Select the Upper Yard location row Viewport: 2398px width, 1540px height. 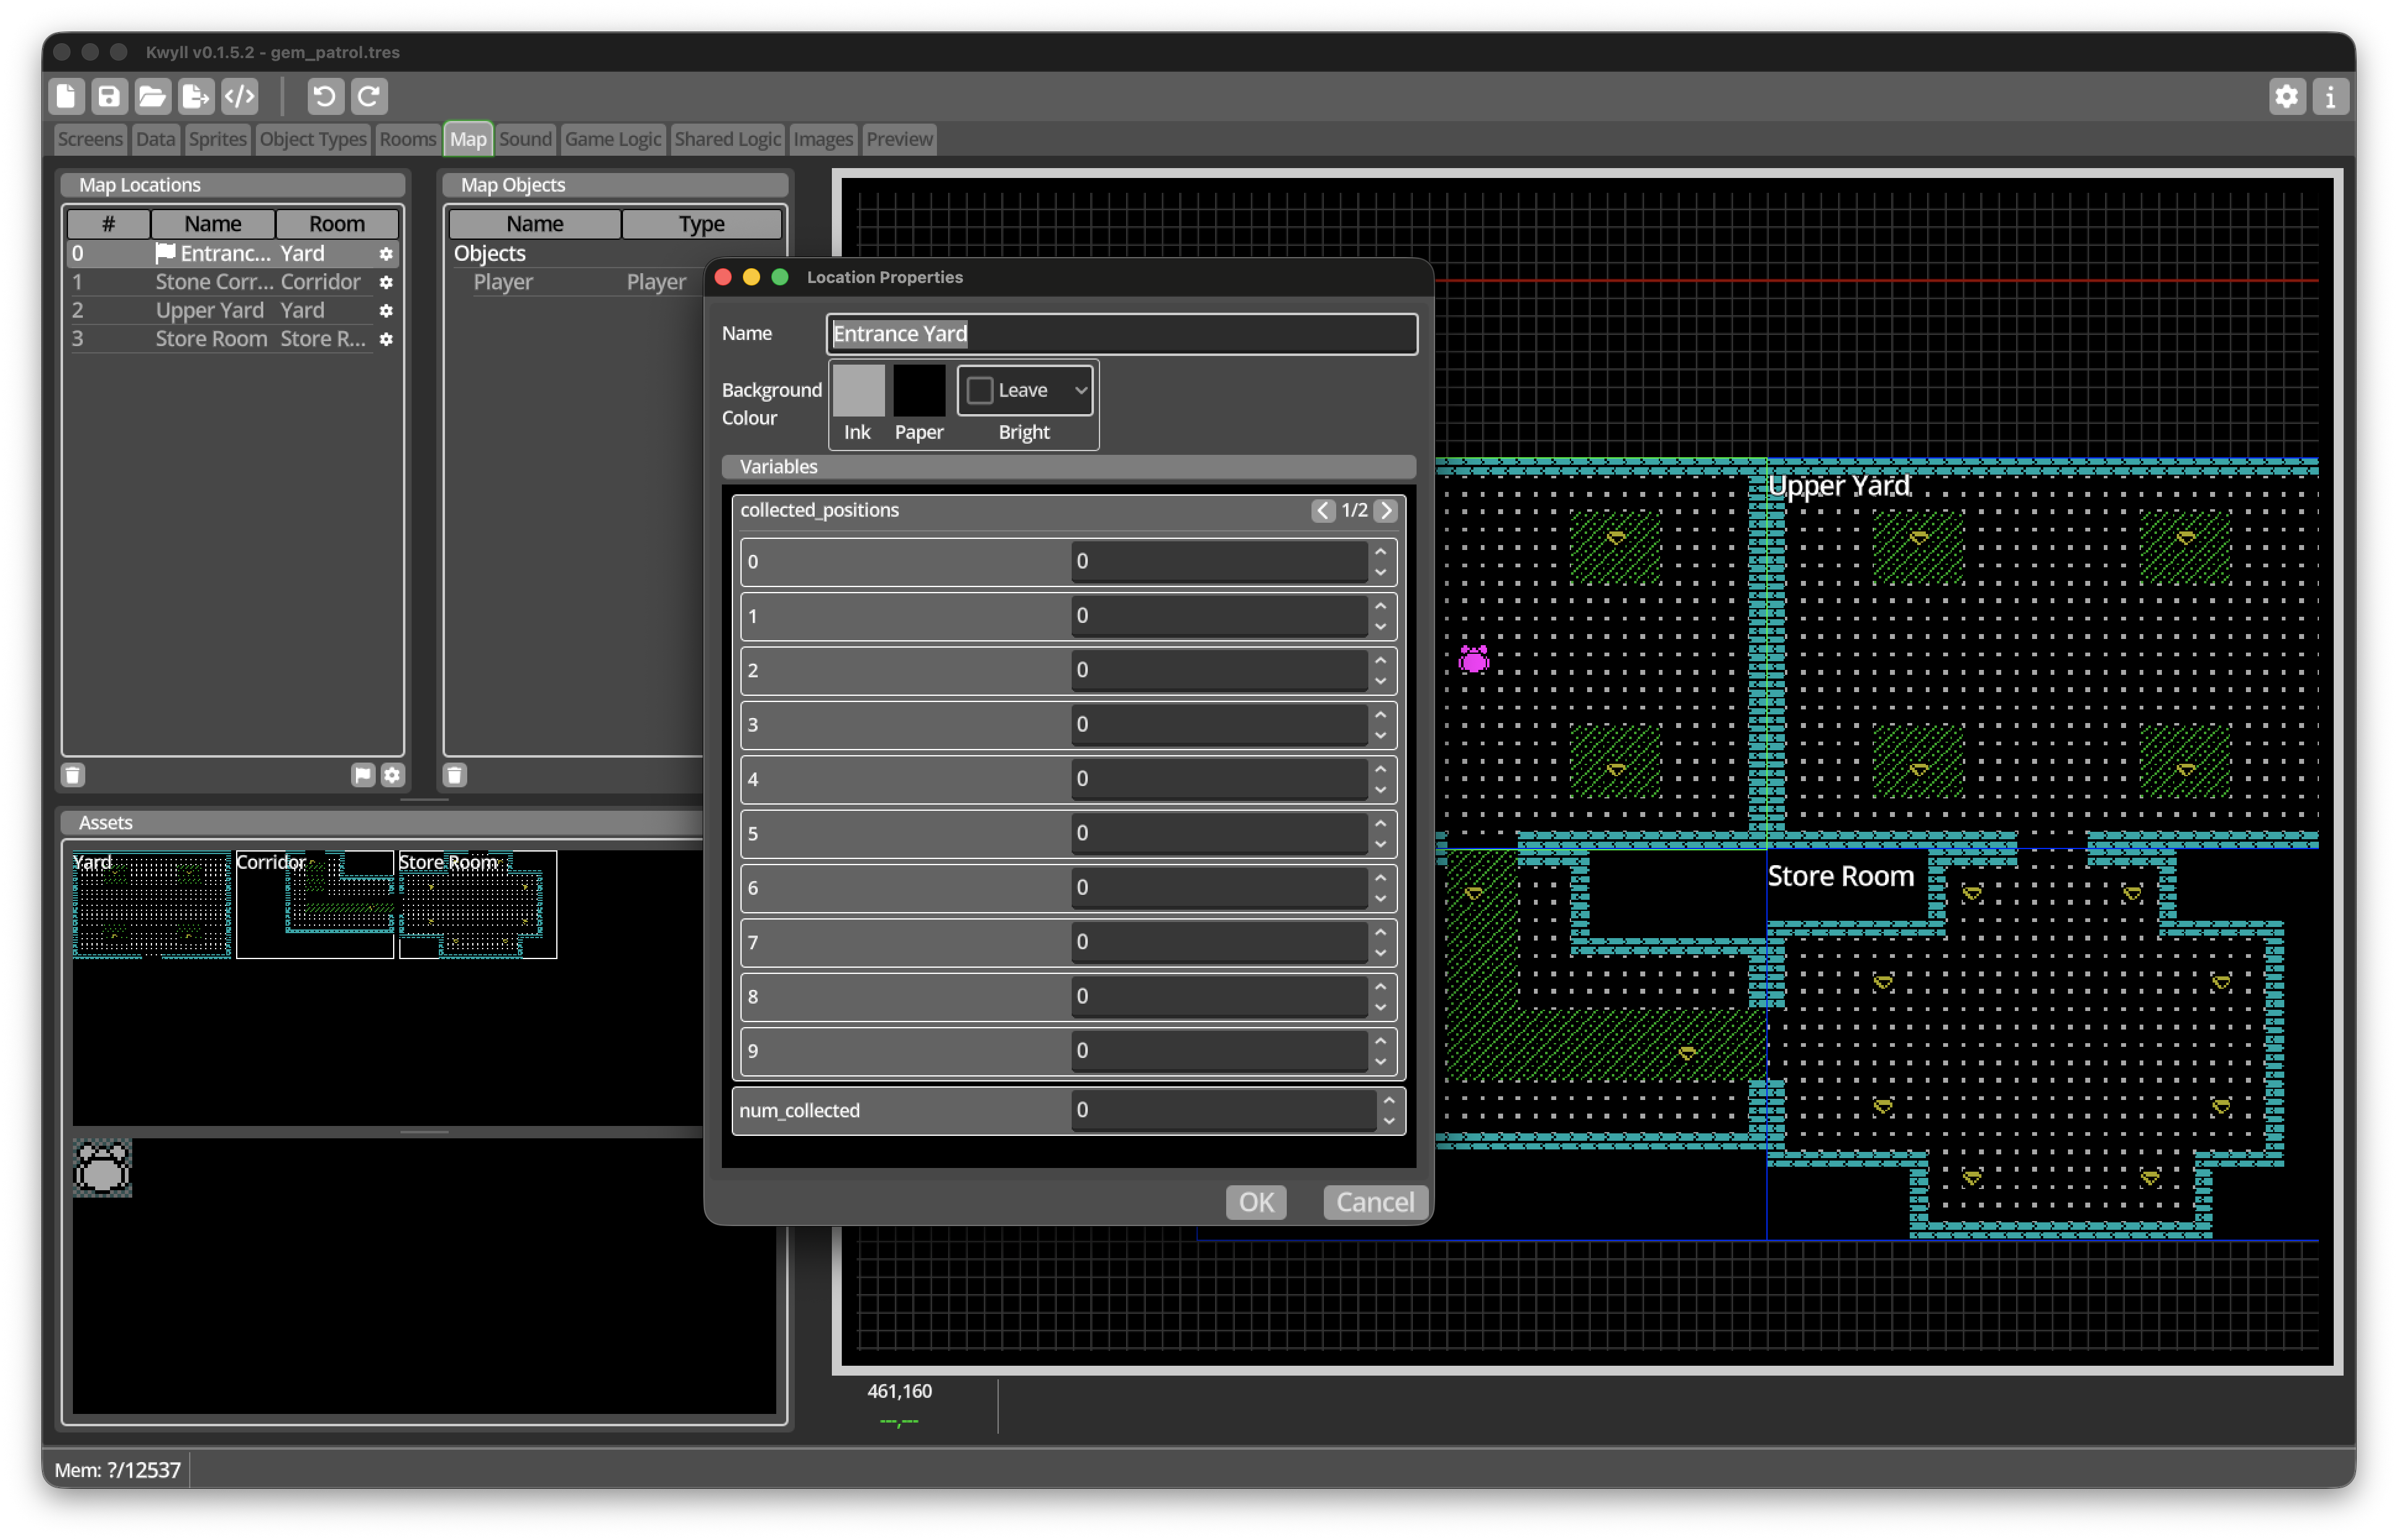tap(234, 311)
